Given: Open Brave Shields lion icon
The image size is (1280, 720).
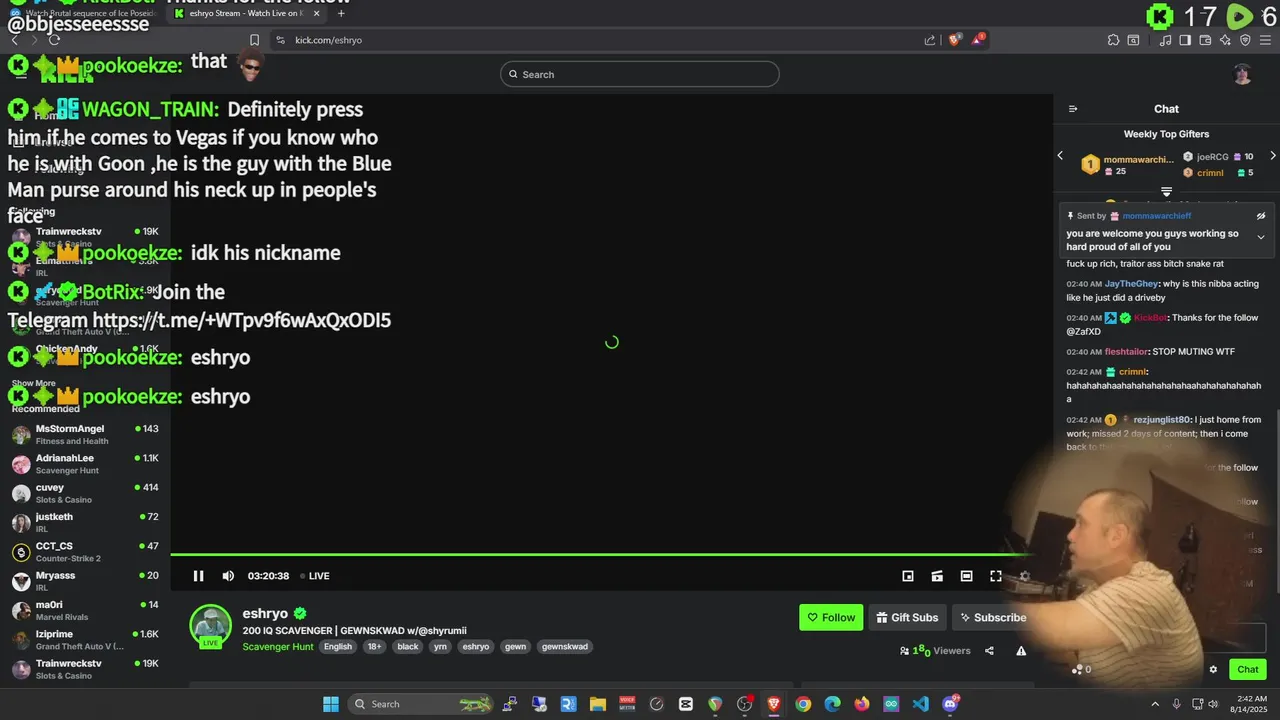Looking at the screenshot, I should click(954, 40).
